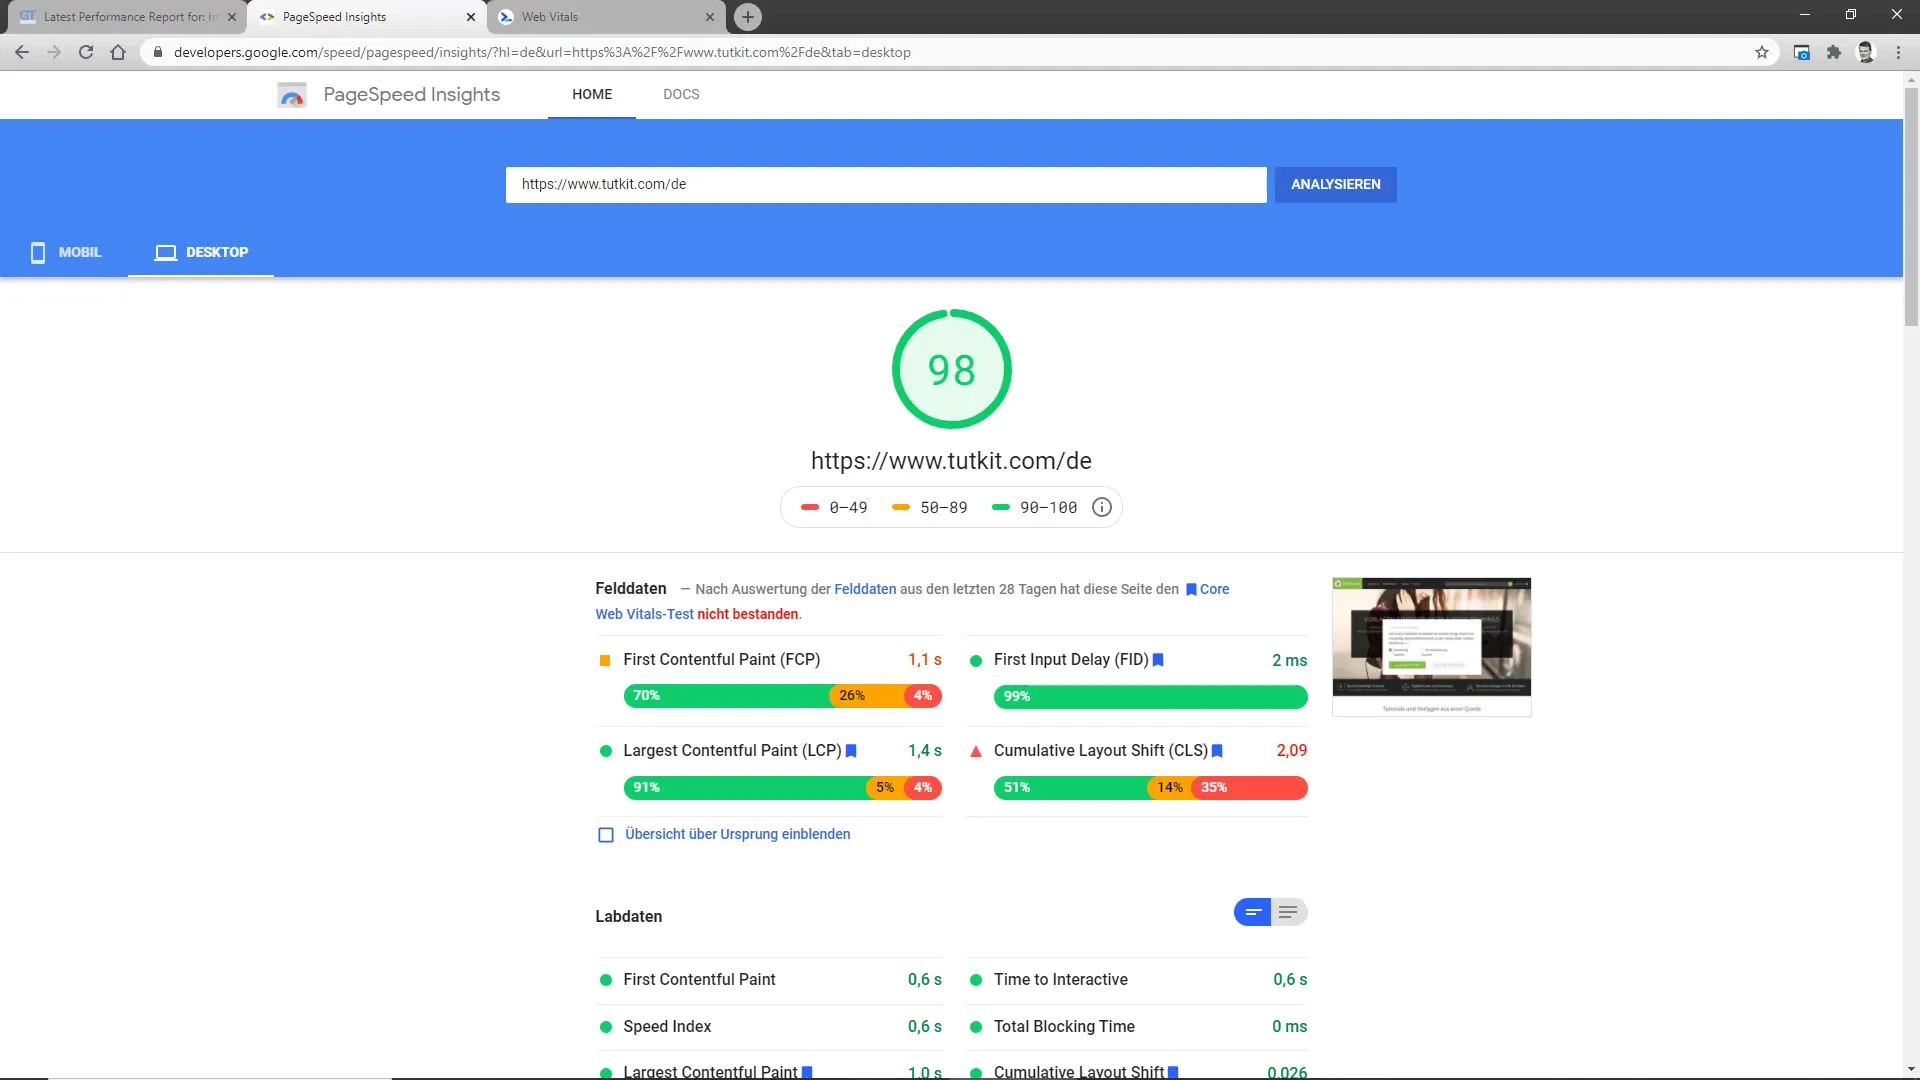Switch to the Web Vitals browser tab
1920x1080 pixels.
click(608, 17)
